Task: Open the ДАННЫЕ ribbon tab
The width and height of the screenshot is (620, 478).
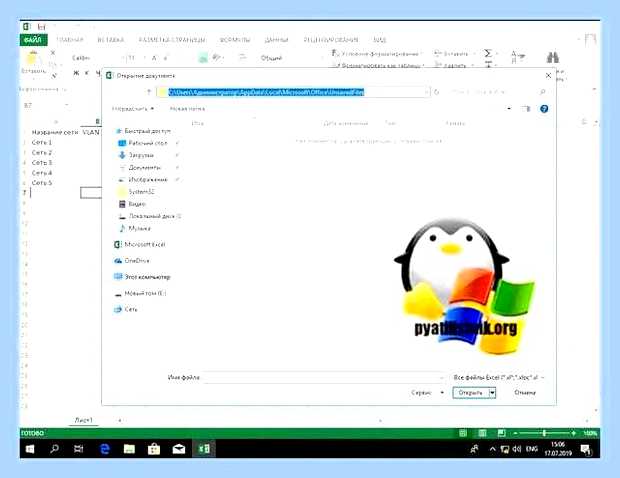Action: point(276,40)
